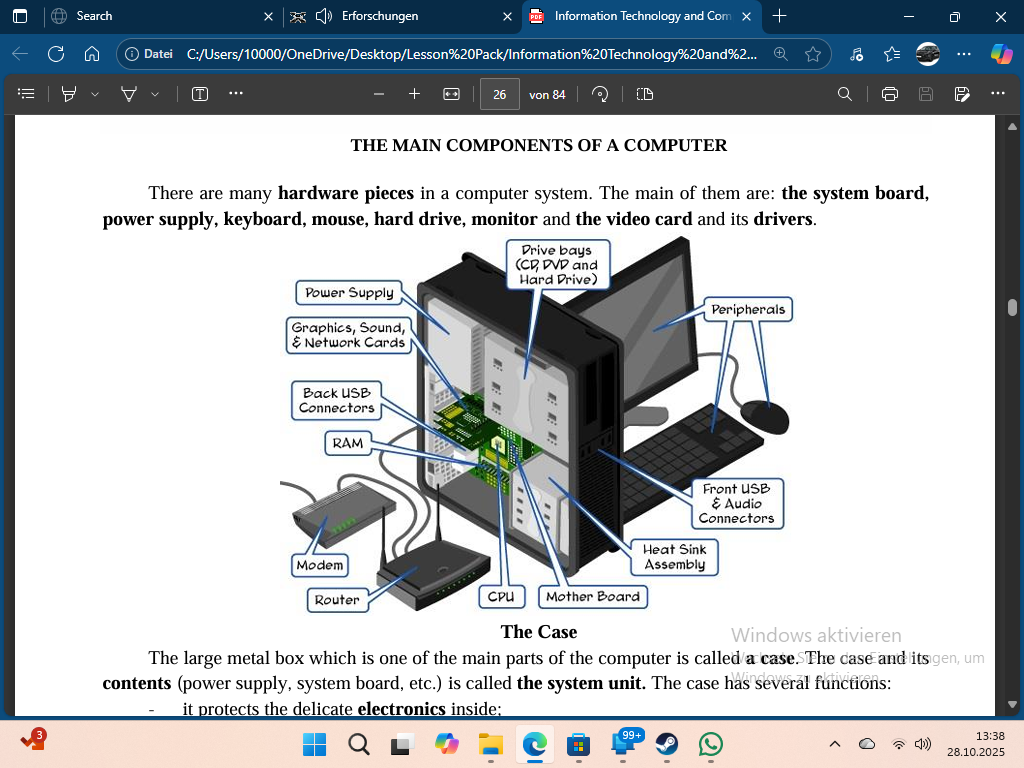The image size is (1024, 768).
Task: Toggle fit to width view
Action: (451, 94)
